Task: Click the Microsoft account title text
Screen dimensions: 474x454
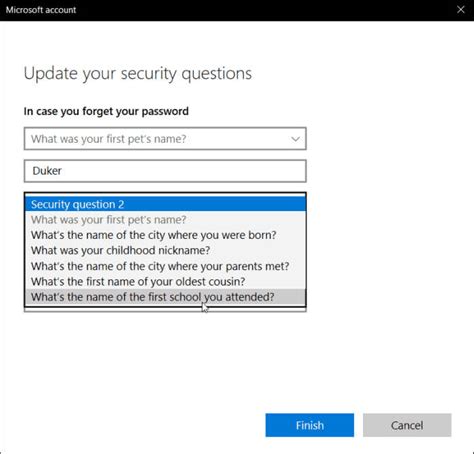Action: (41, 10)
